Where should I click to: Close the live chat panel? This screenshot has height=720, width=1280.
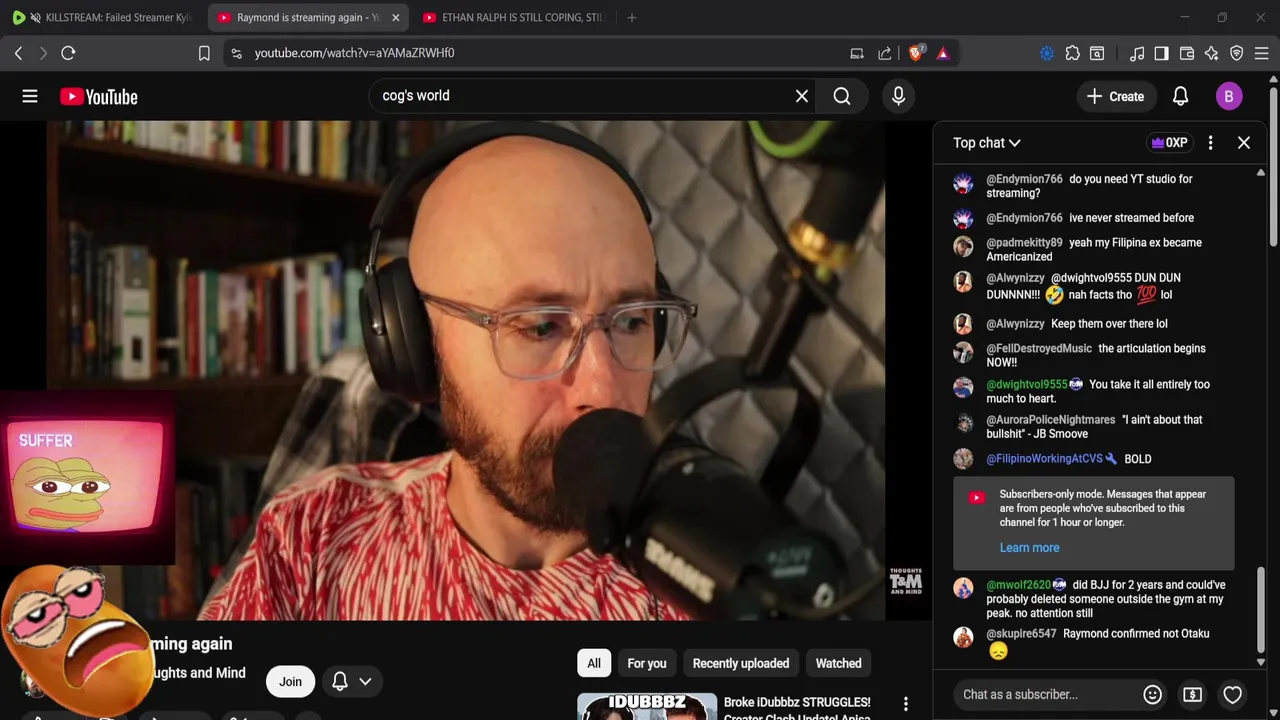point(1244,143)
